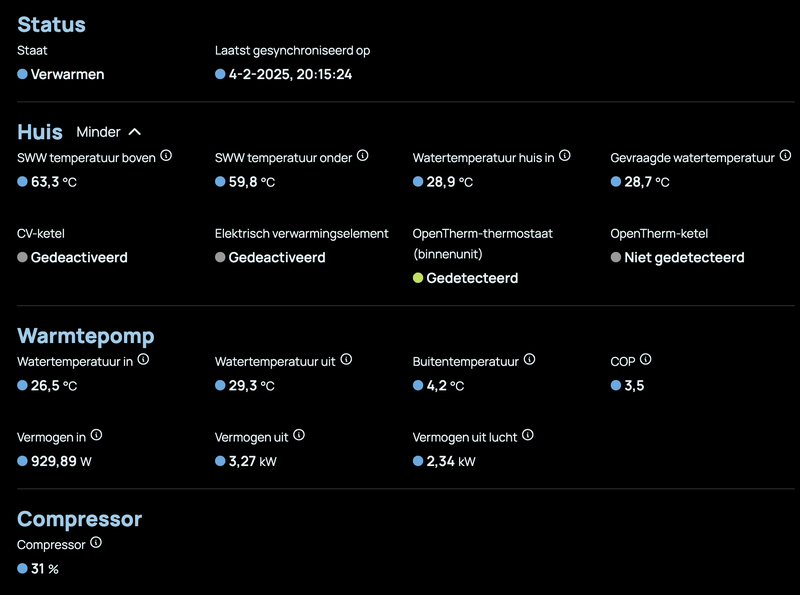
Task: Click the green Gedetecteerd status dot
Action: click(418, 278)
